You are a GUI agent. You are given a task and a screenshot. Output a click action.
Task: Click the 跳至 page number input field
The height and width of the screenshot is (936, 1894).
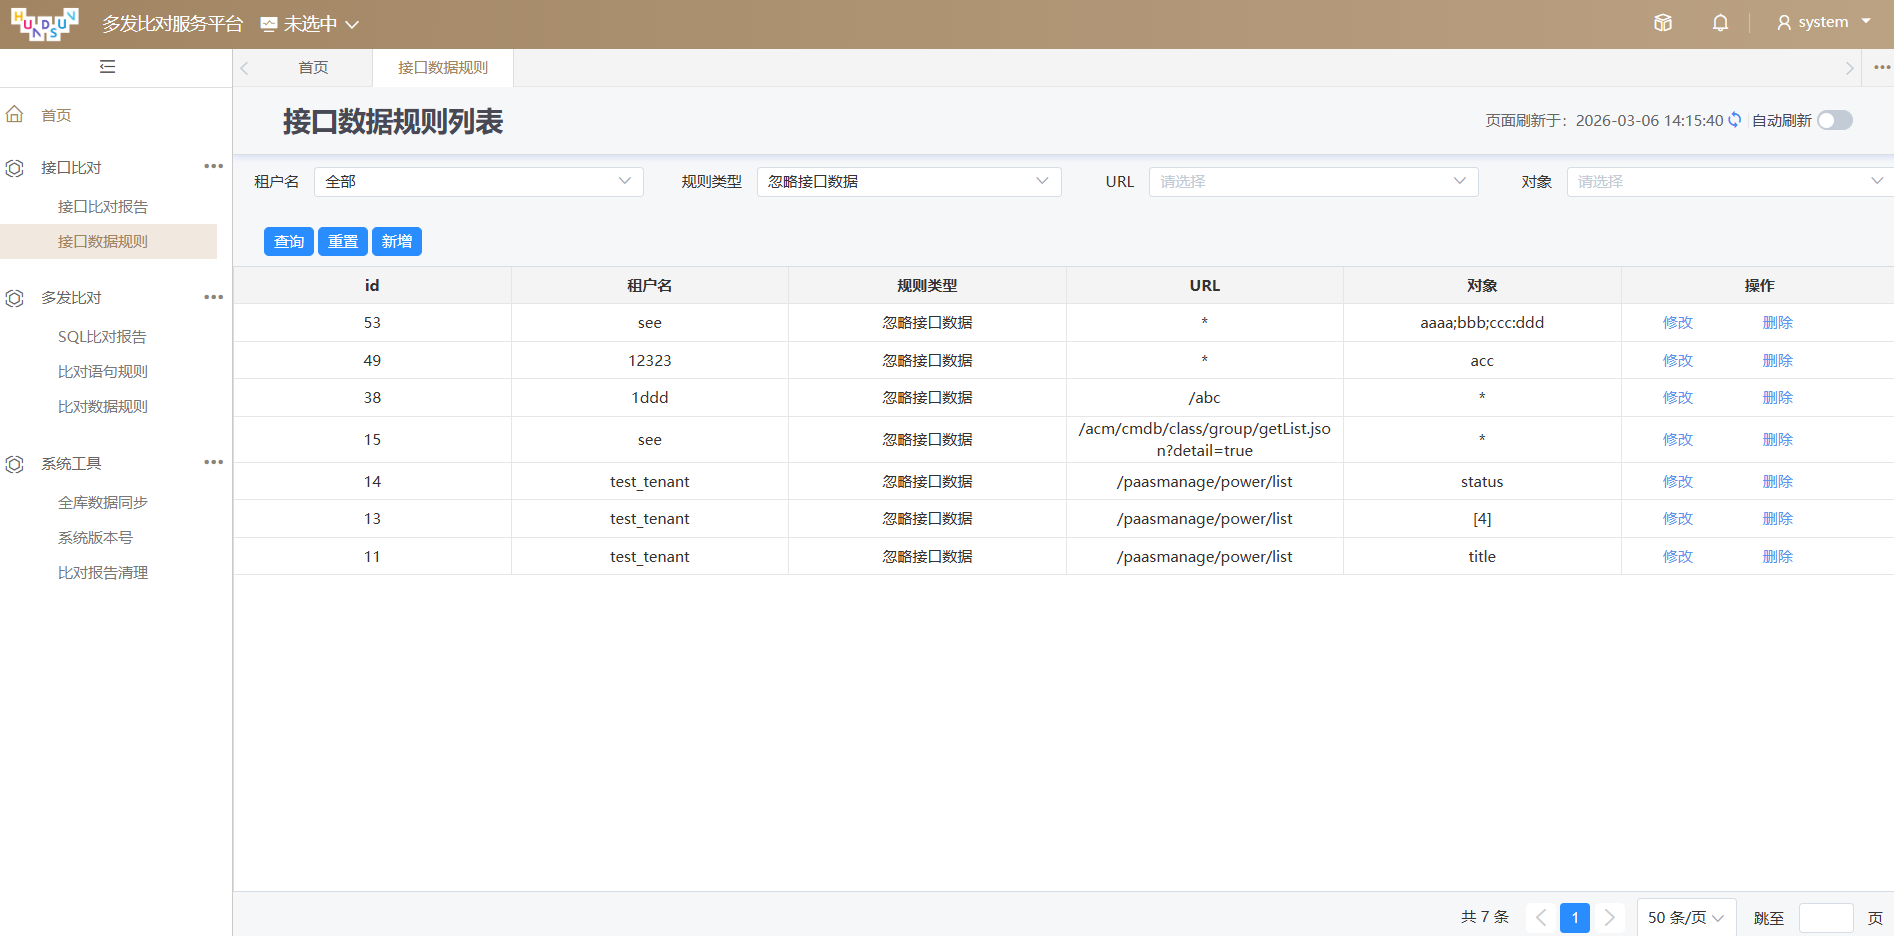(1825, 918)
